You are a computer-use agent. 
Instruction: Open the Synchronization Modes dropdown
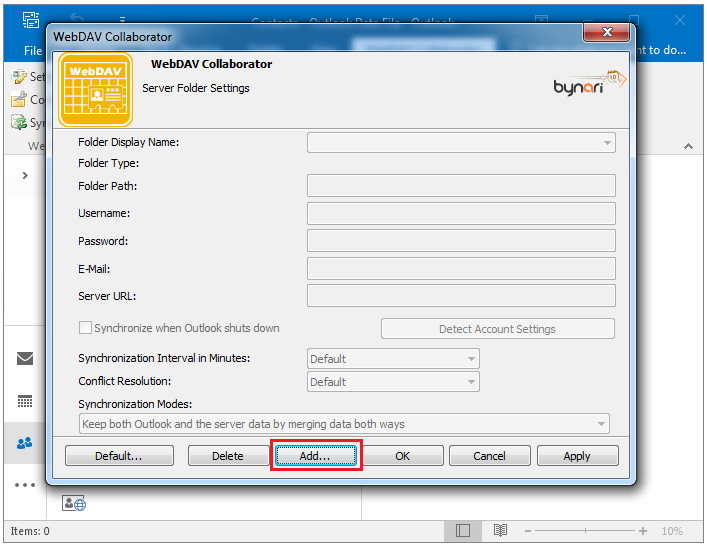pos(344,424)
